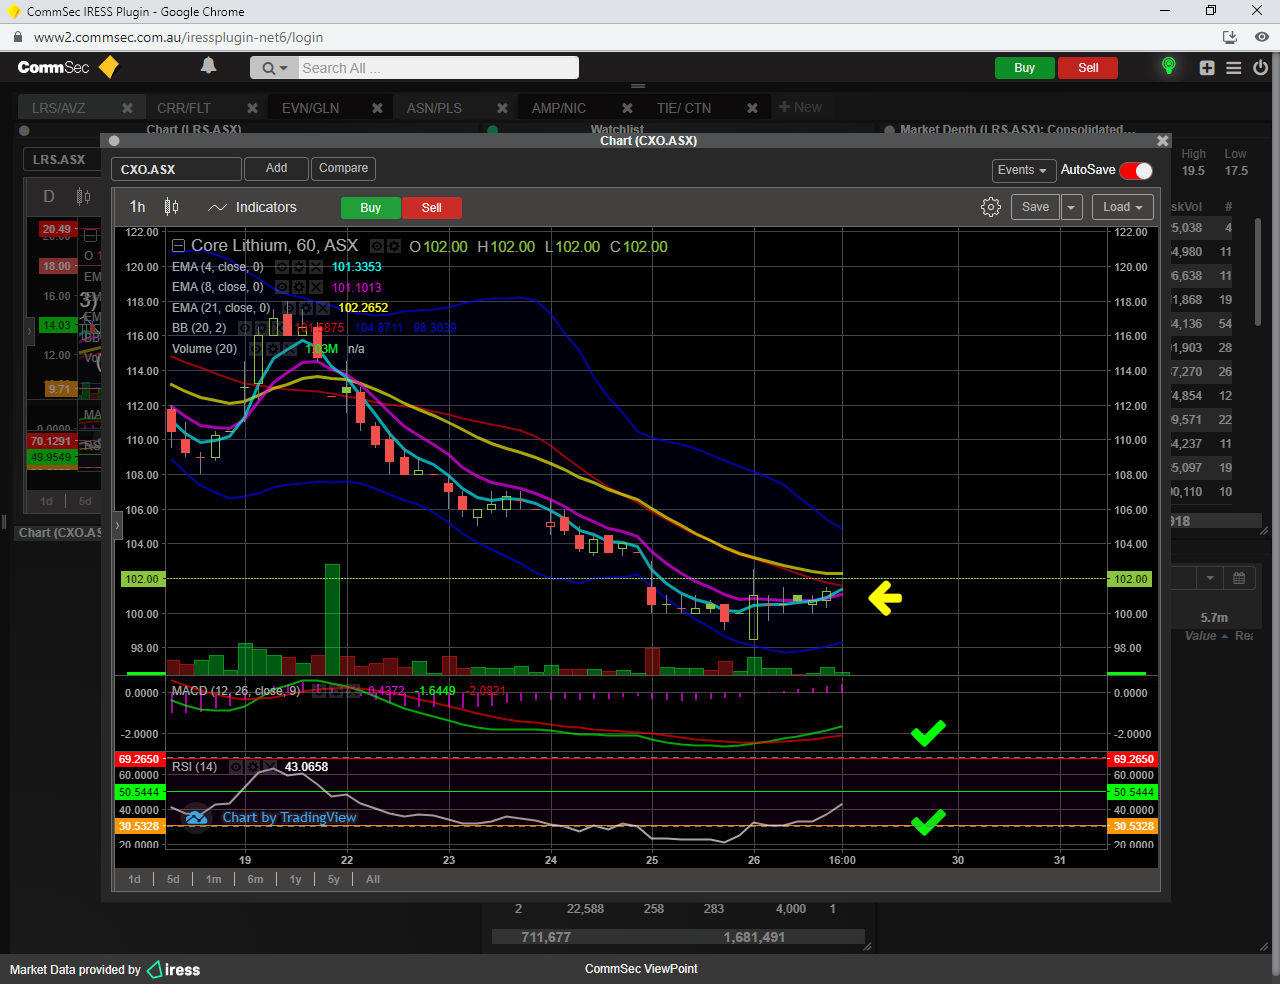Hide Core Lithium series with eye icon
The image size is (1280, 984).
tap(377, 246)
